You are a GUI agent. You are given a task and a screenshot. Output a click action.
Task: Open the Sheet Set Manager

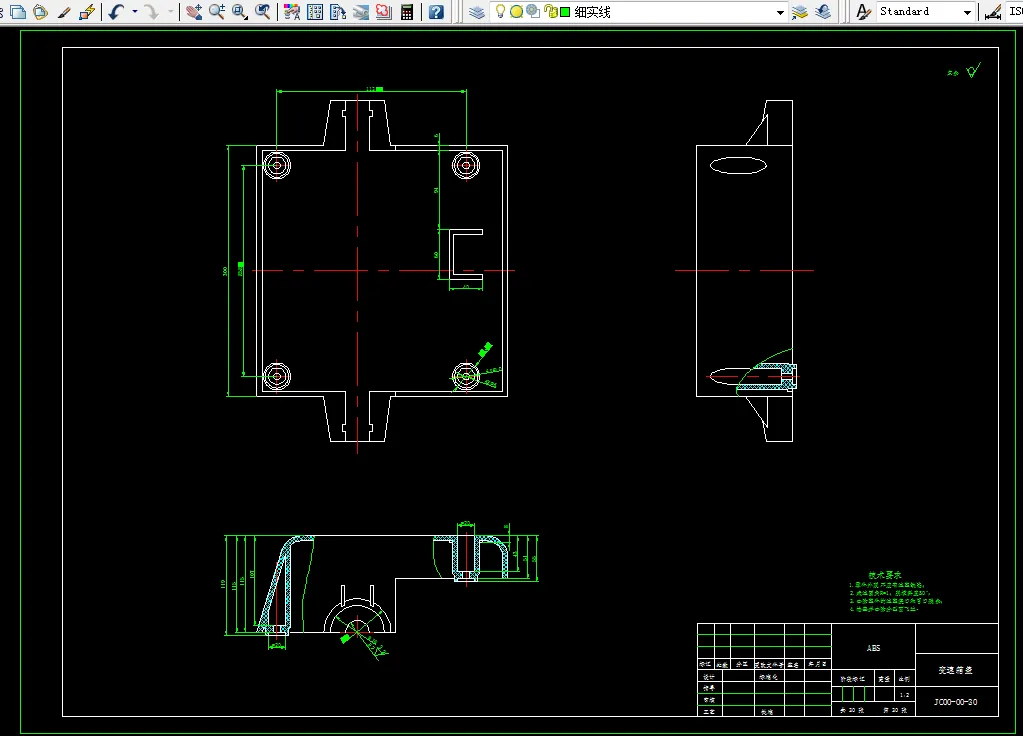(x=360, y=12)
